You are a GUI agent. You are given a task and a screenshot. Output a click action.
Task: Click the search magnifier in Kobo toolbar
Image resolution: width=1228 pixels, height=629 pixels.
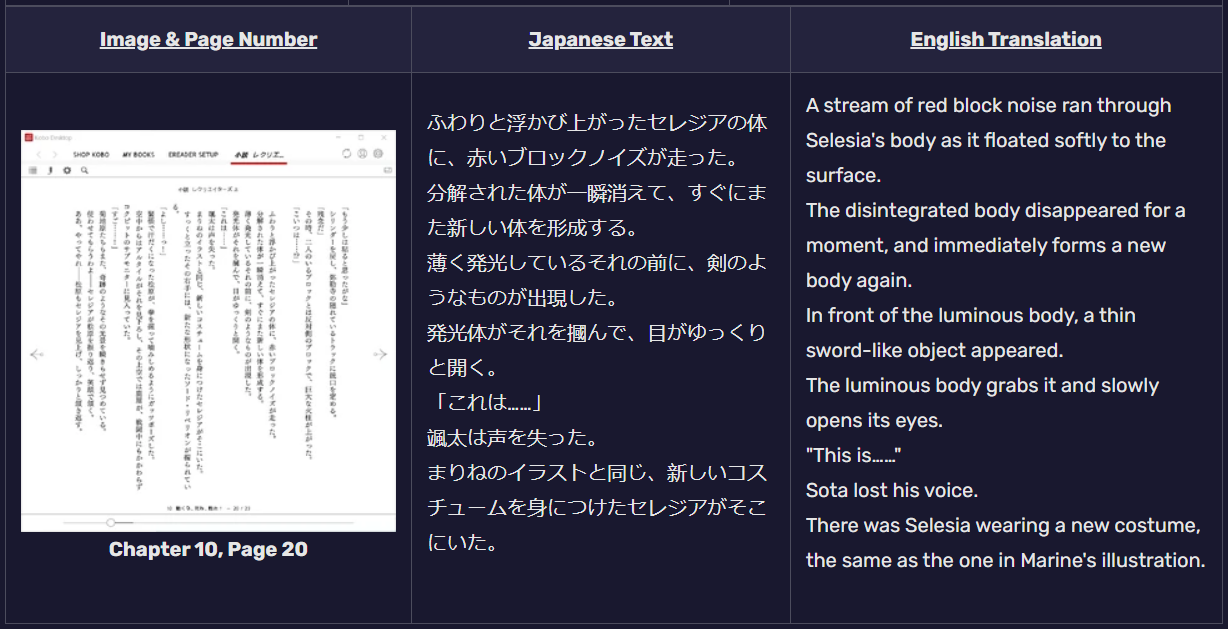(84, 170)
